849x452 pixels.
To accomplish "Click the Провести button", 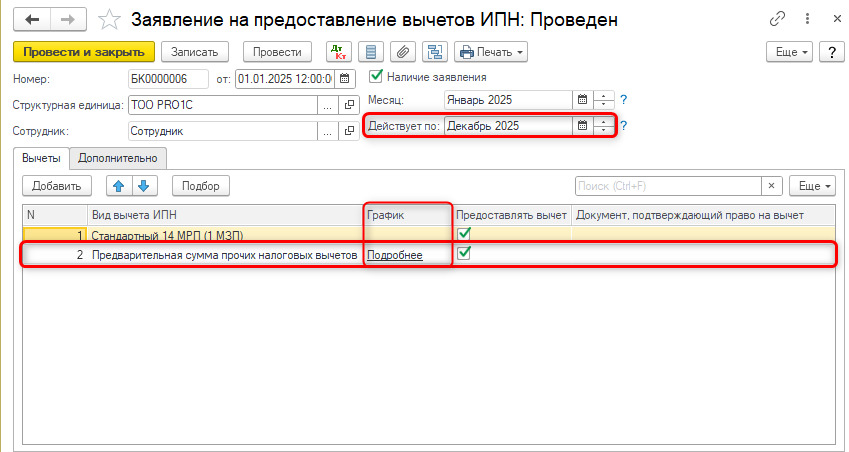I will [x=277, y=52].
